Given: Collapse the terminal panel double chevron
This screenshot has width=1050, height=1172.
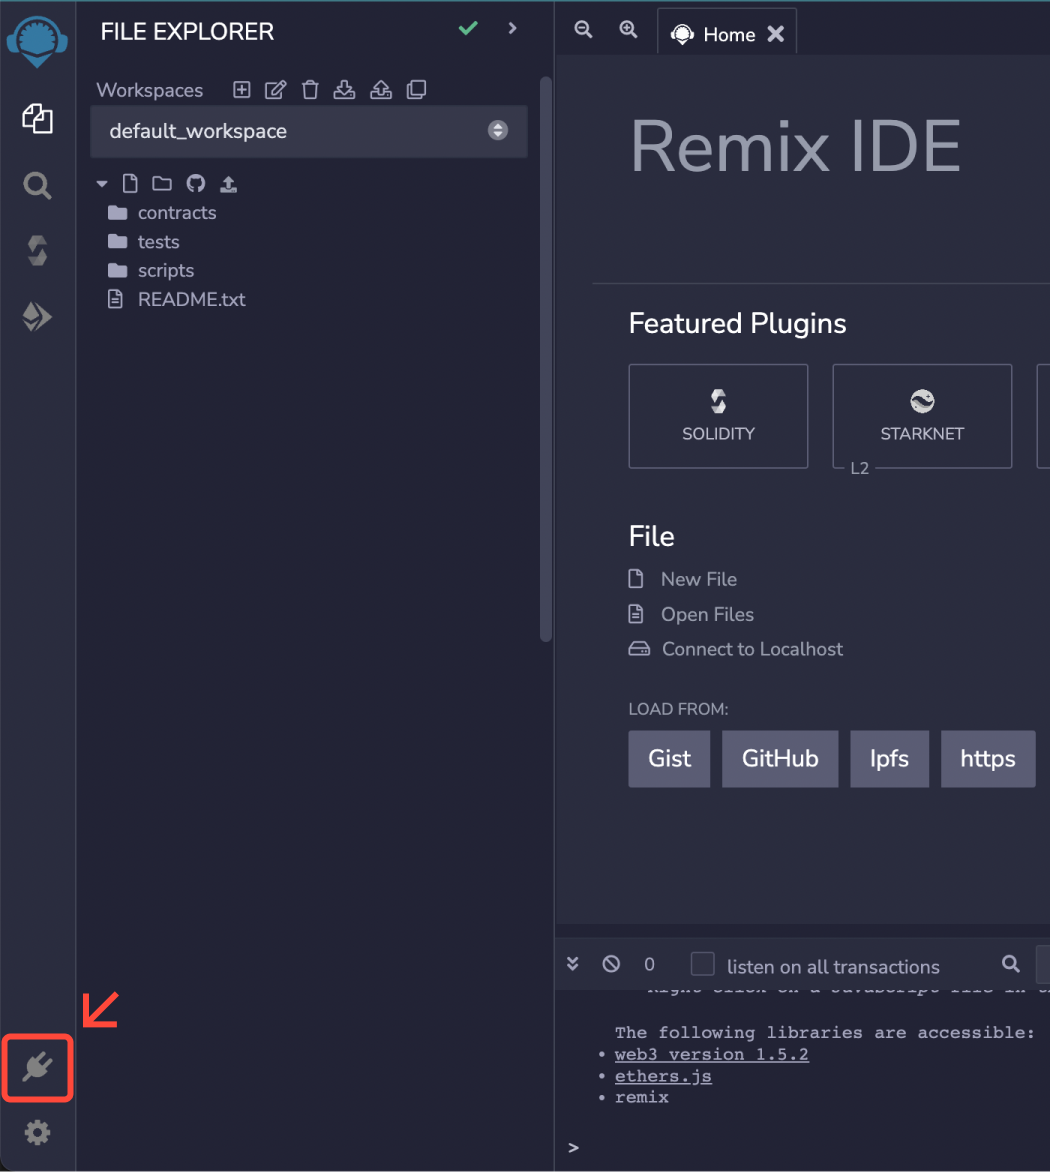Looking at the screenshot, I should (572, 964).
